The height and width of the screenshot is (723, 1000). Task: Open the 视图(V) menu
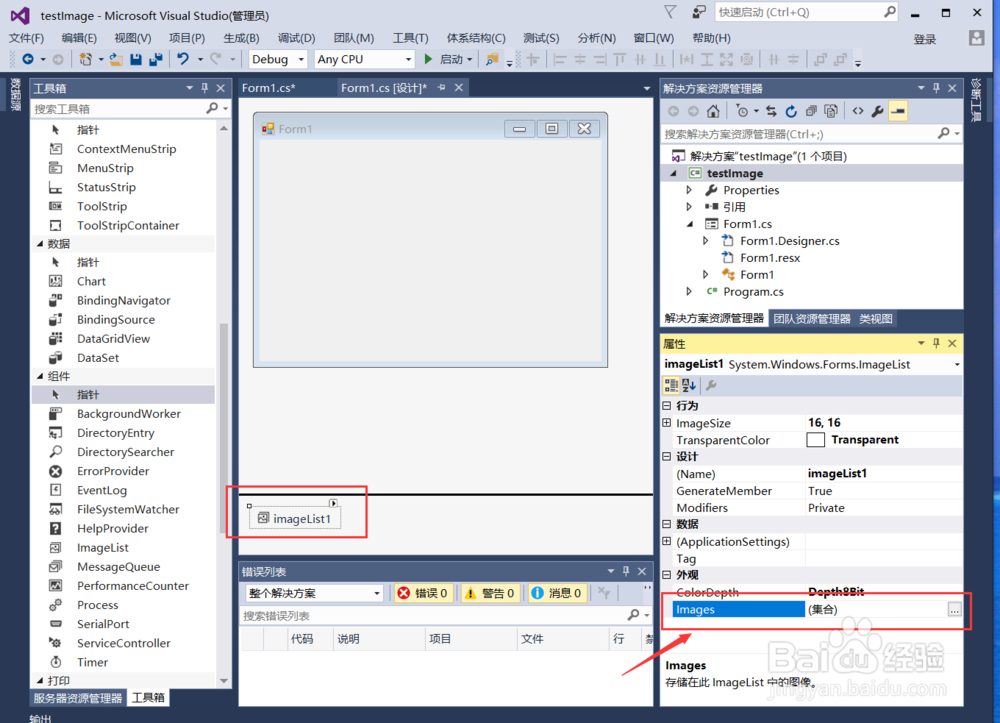pyautogui.click(x=133, y=38)
